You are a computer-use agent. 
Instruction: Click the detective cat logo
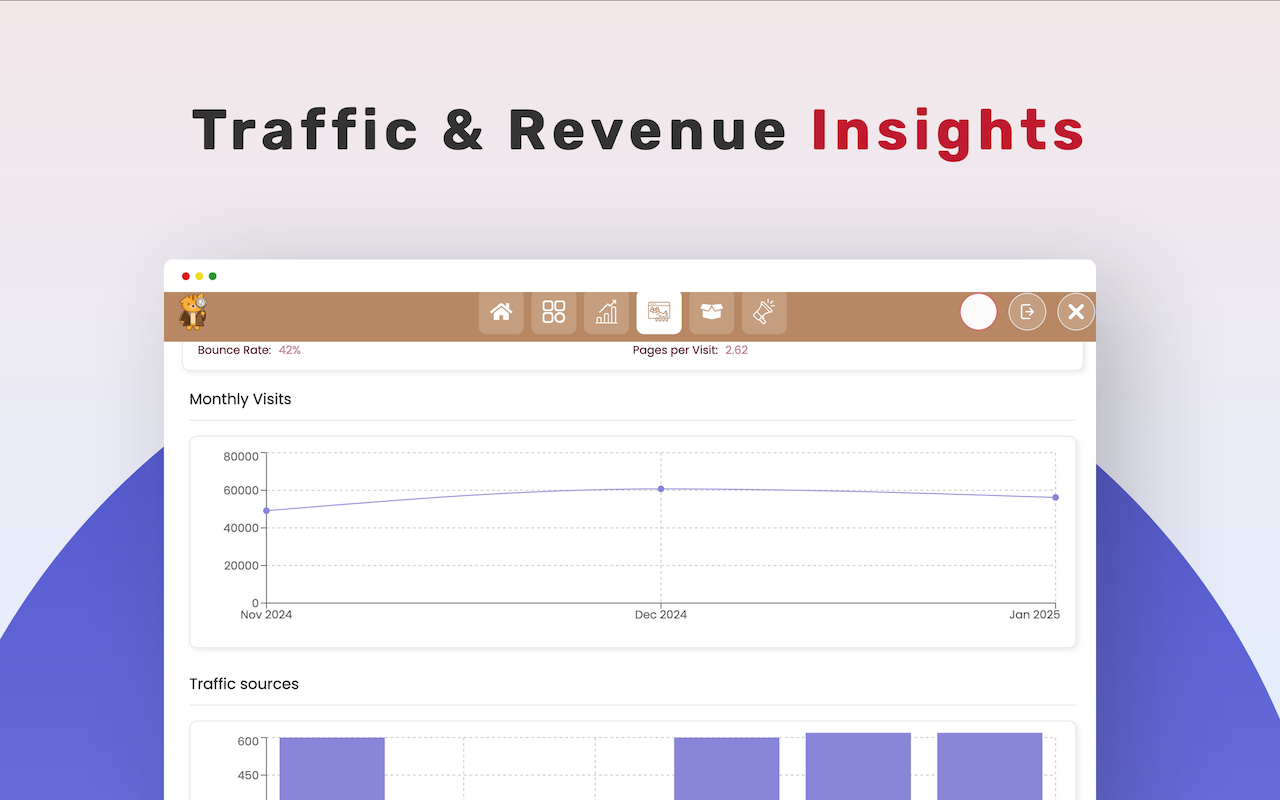tap(192, 312)
